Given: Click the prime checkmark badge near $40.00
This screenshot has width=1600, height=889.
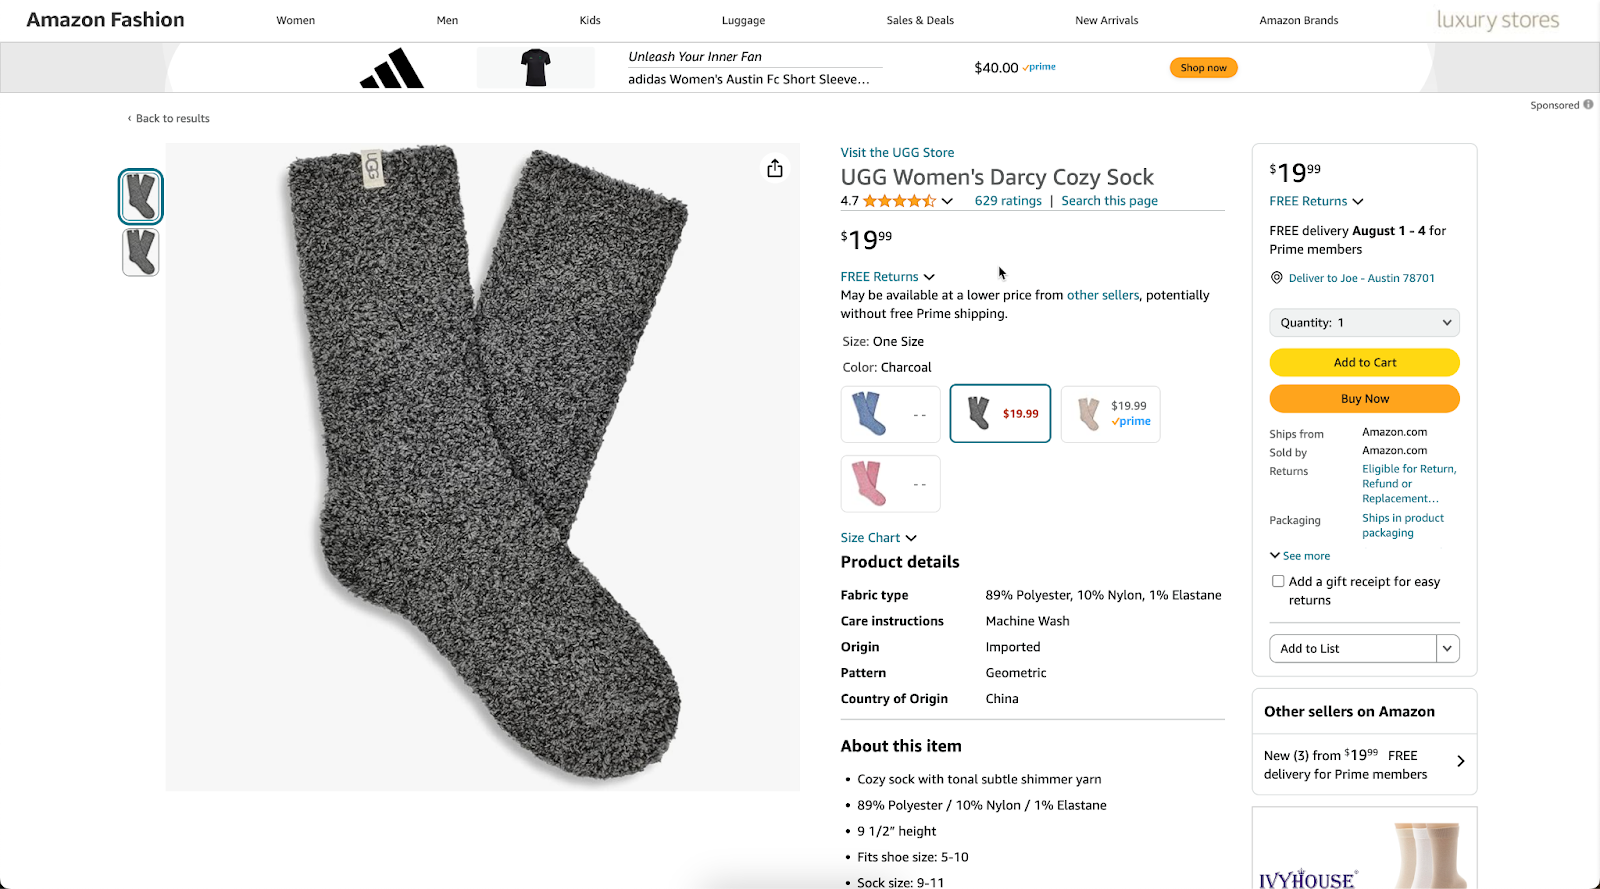Looking at the screenshot, I should tap(1039, 67).
